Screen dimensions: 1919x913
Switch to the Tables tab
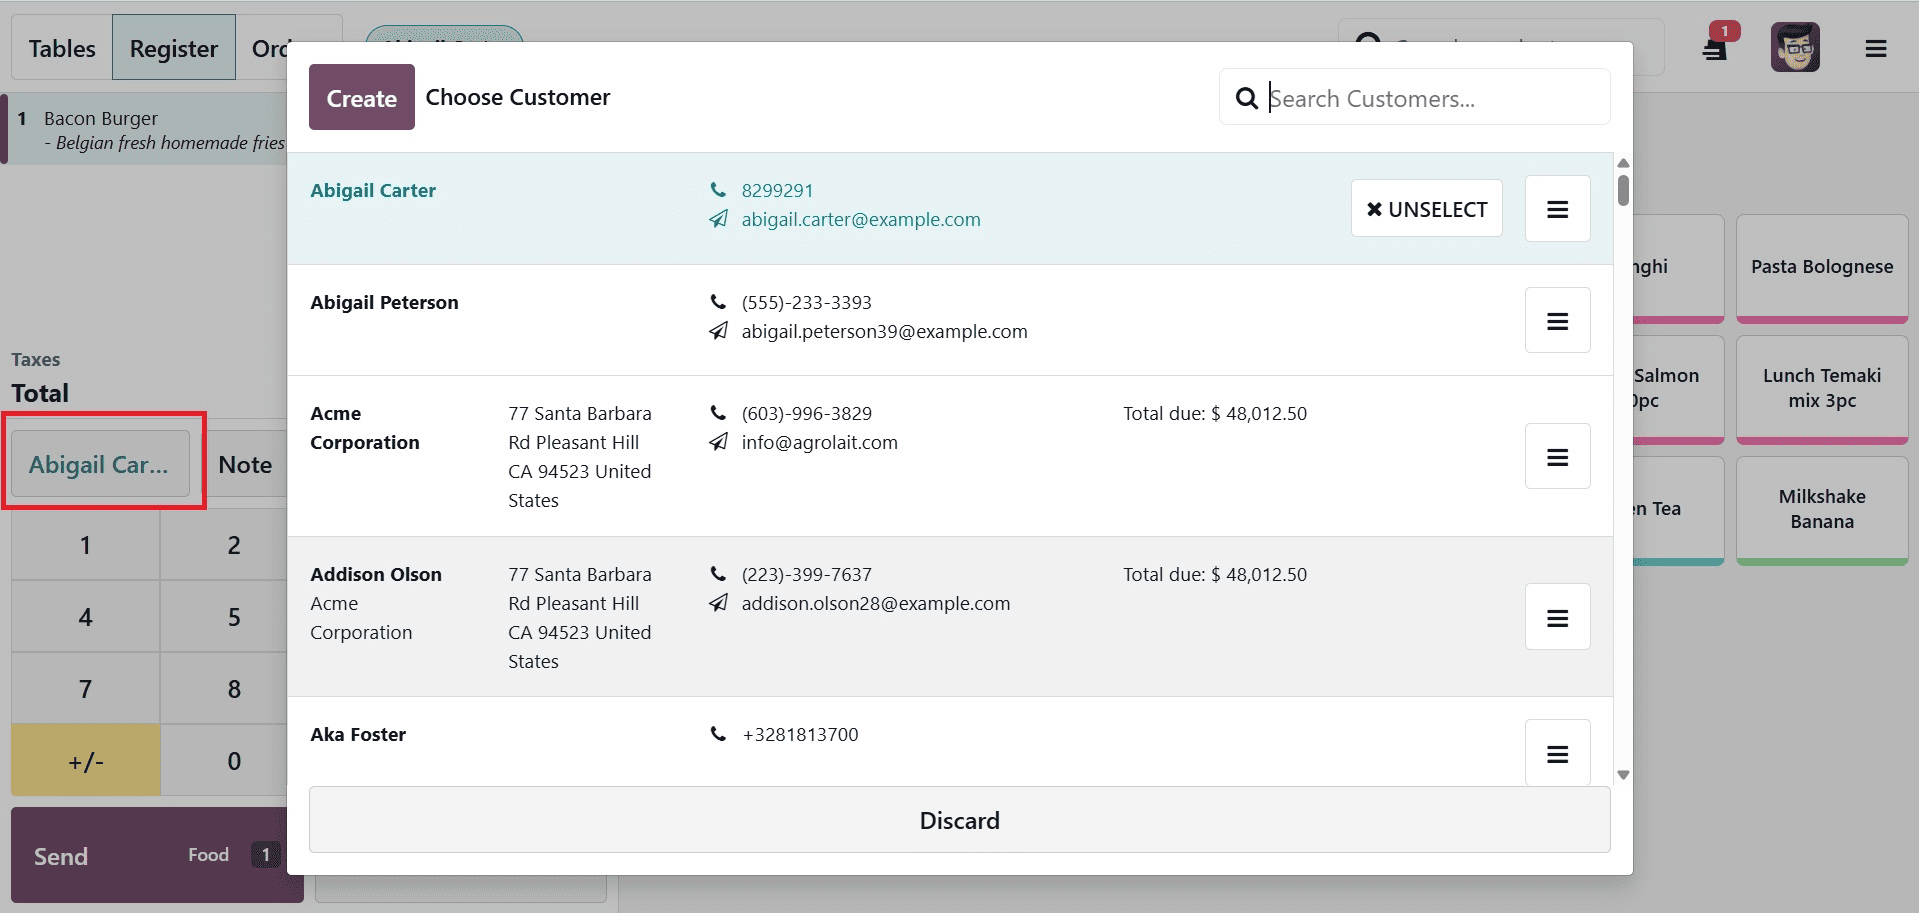pos(61,47)
